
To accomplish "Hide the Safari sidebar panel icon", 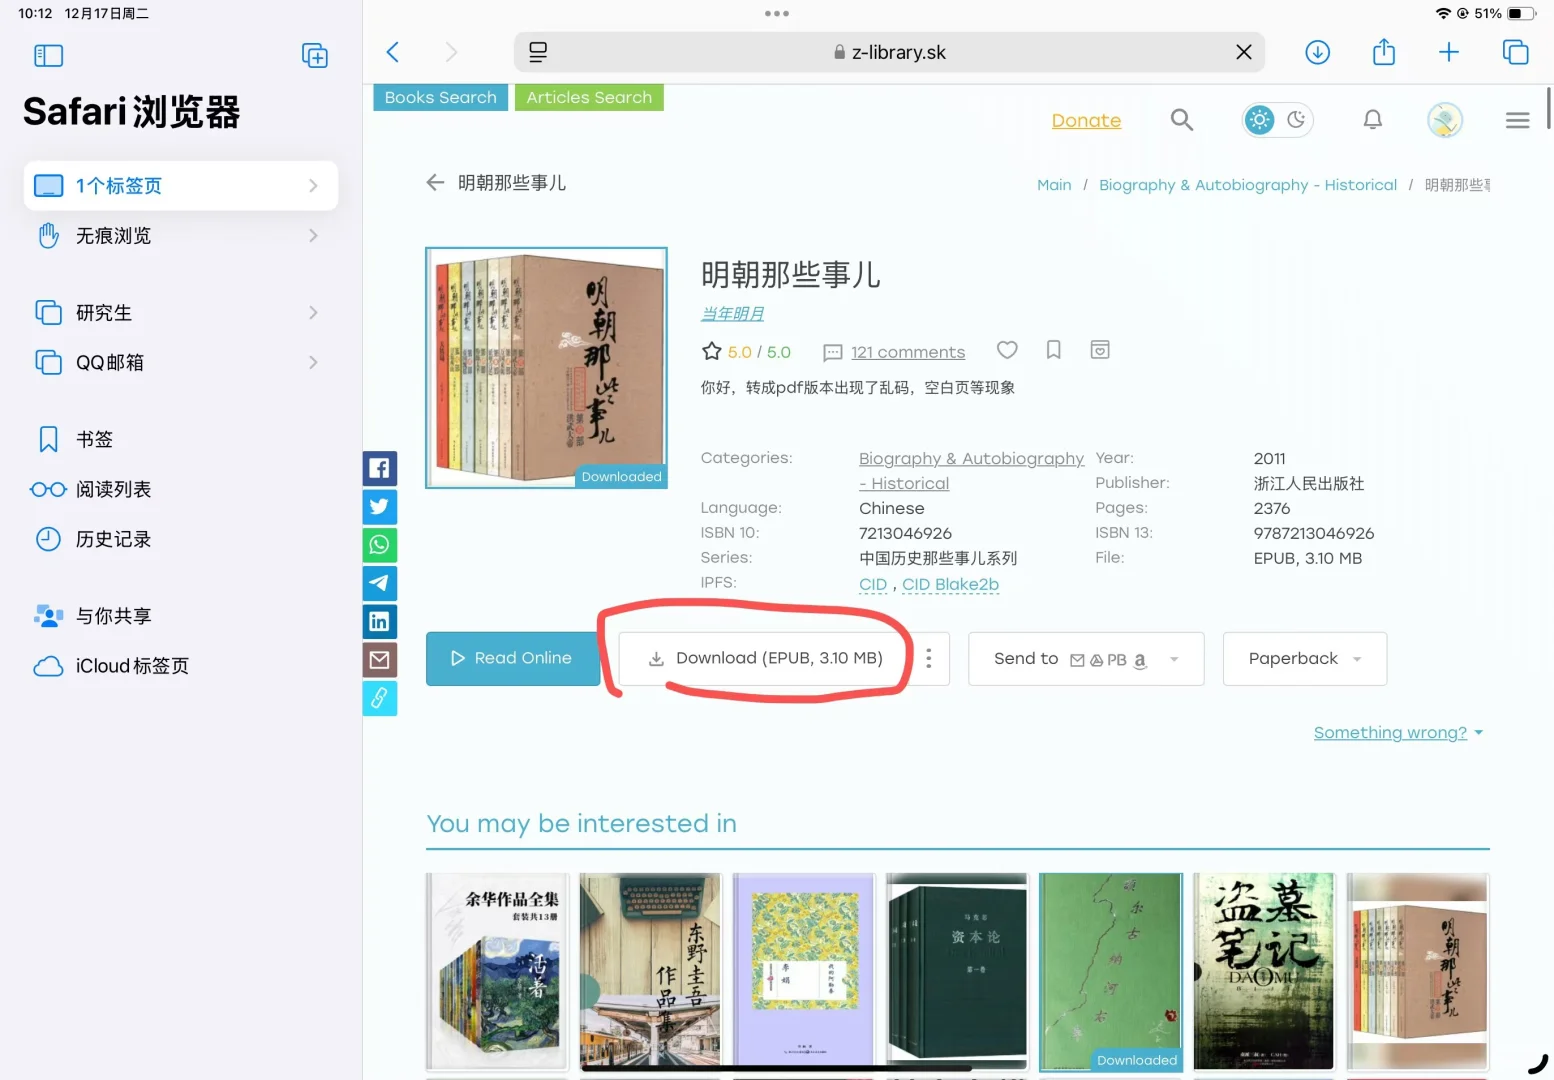I will [48, 55].
